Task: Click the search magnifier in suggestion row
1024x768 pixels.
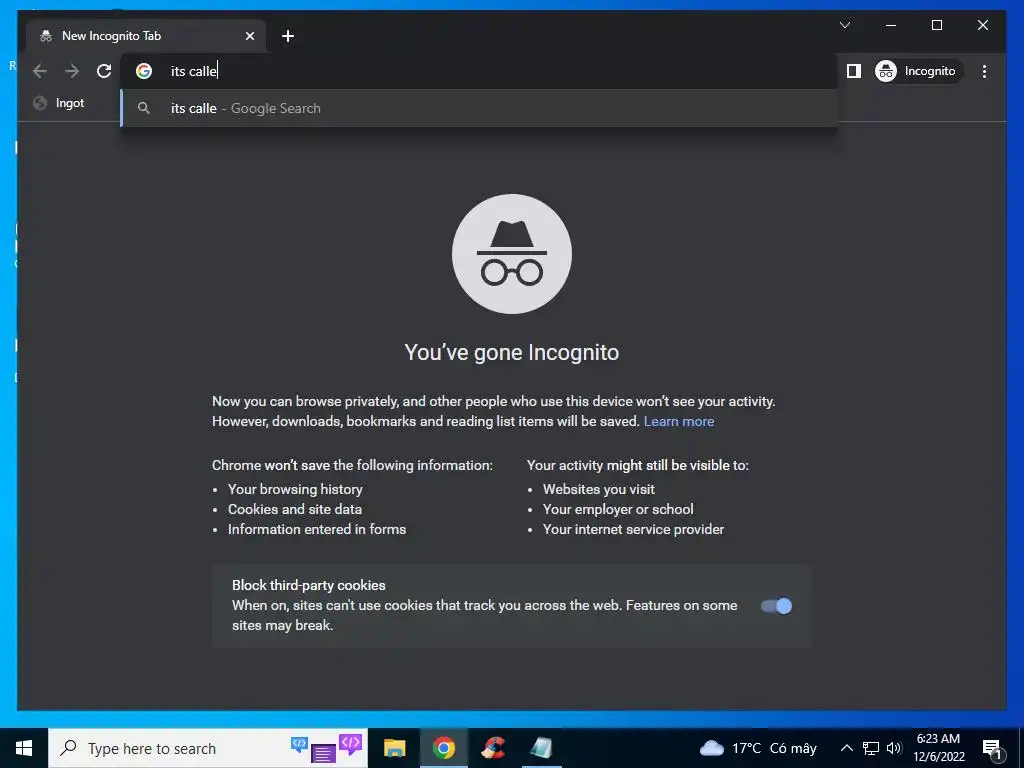Action: coord(144,108)
